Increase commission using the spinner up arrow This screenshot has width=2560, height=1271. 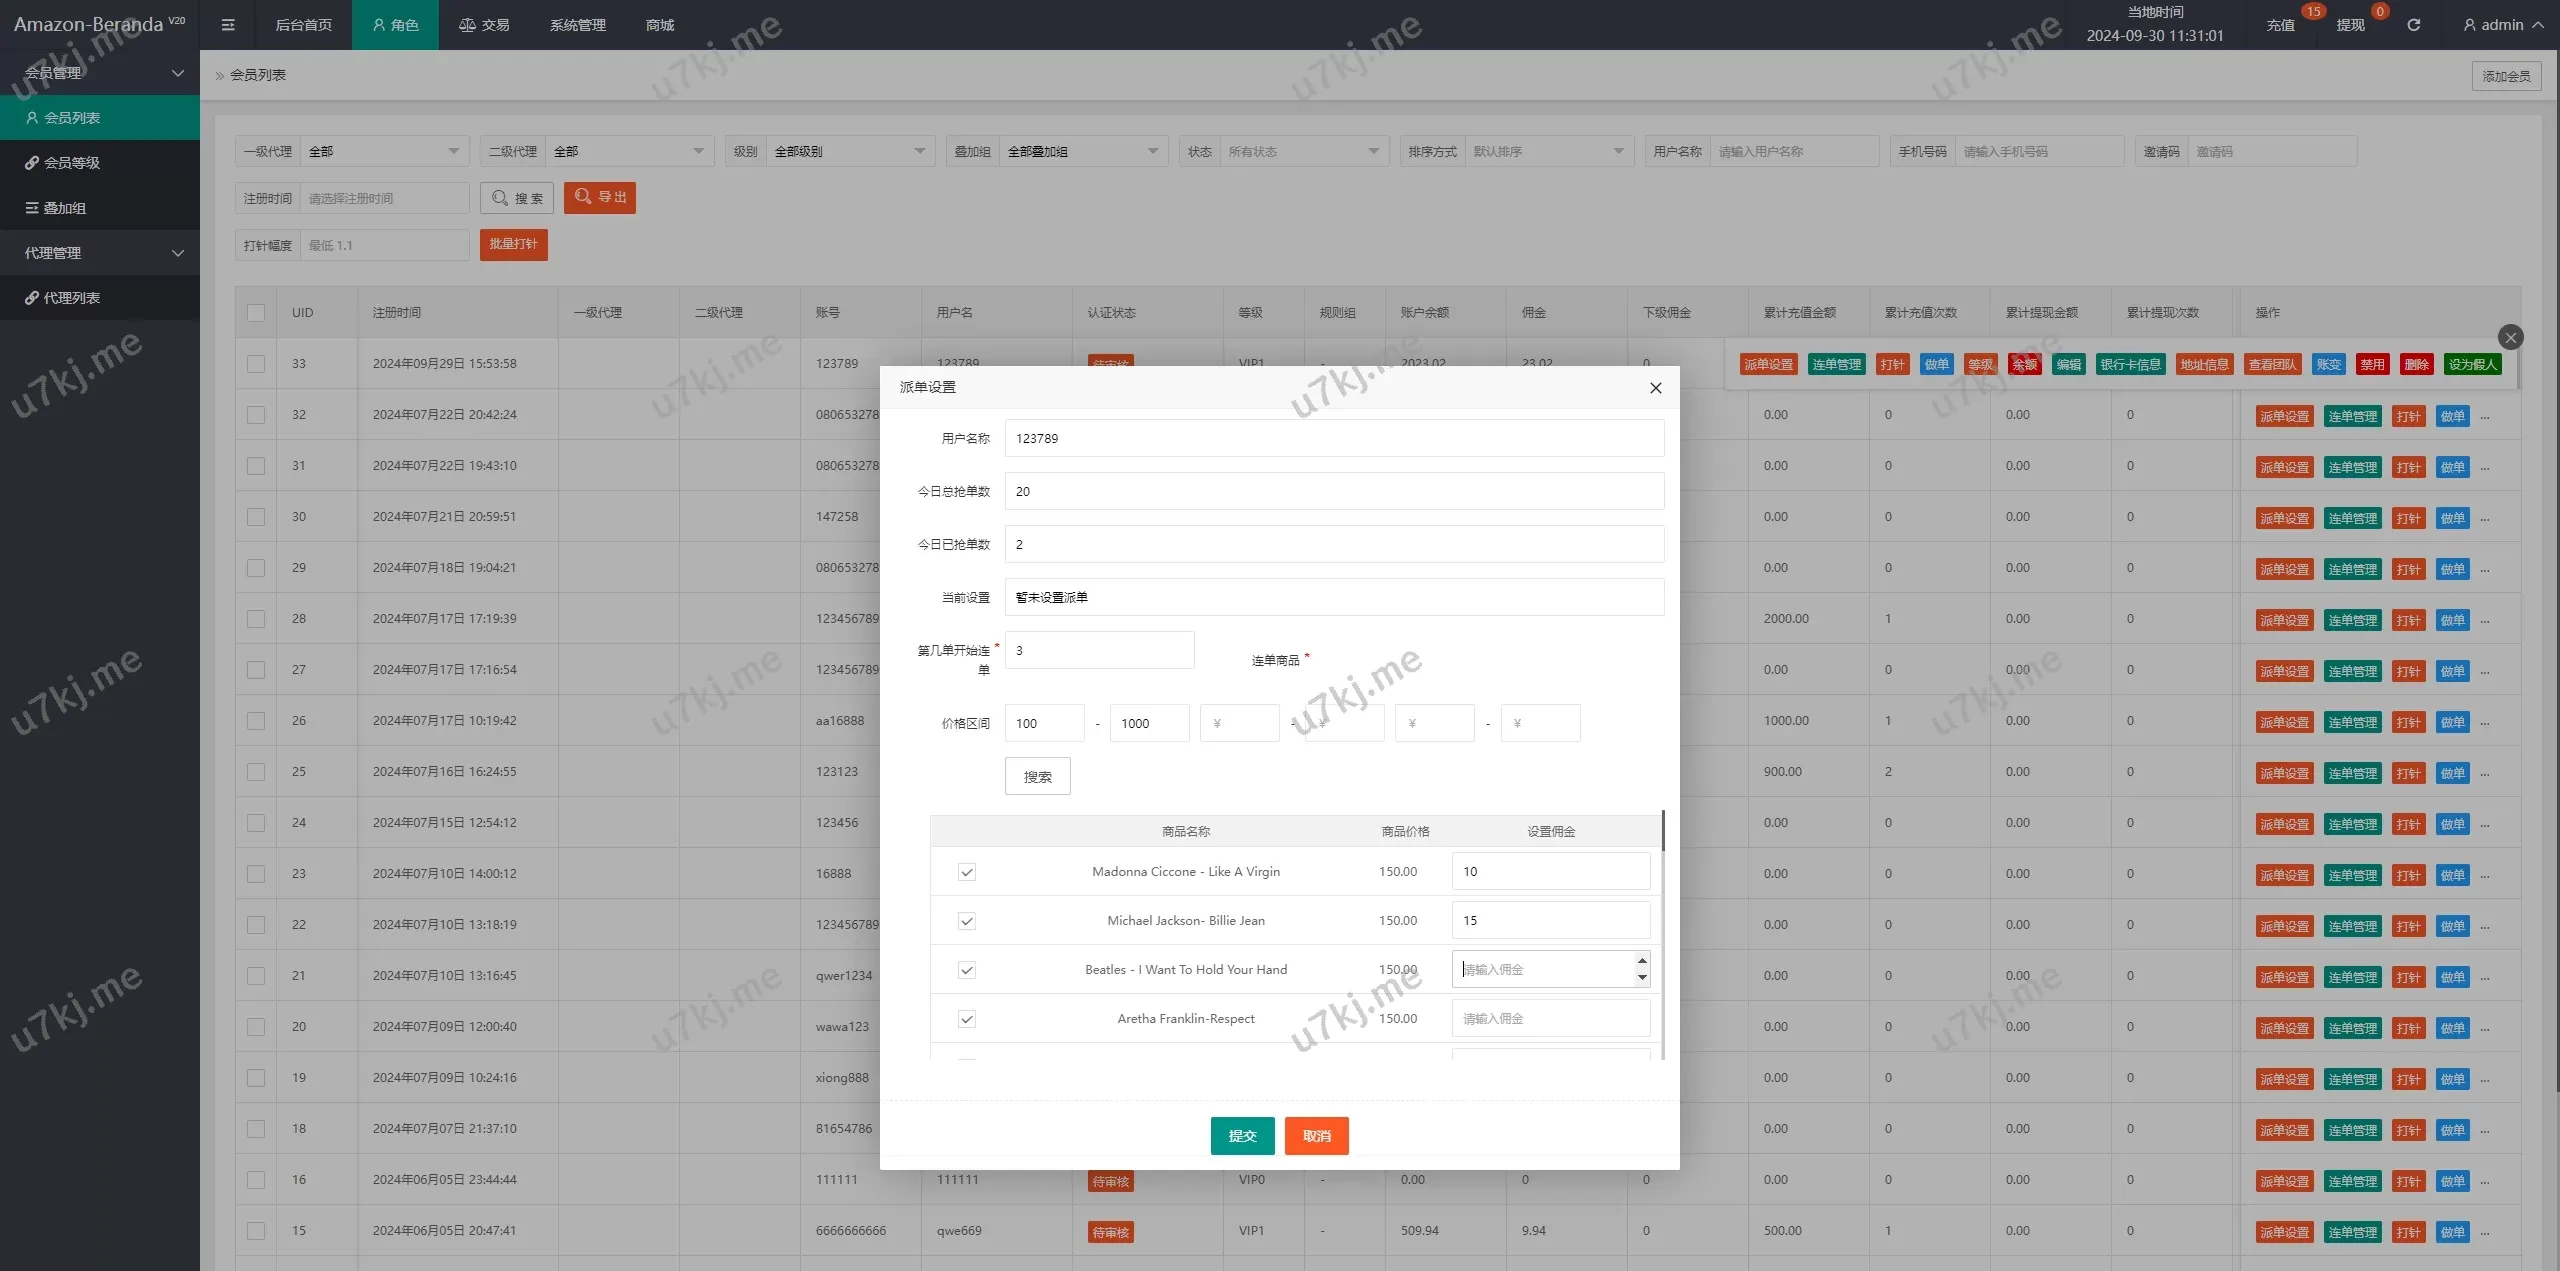coord(1641,961)
